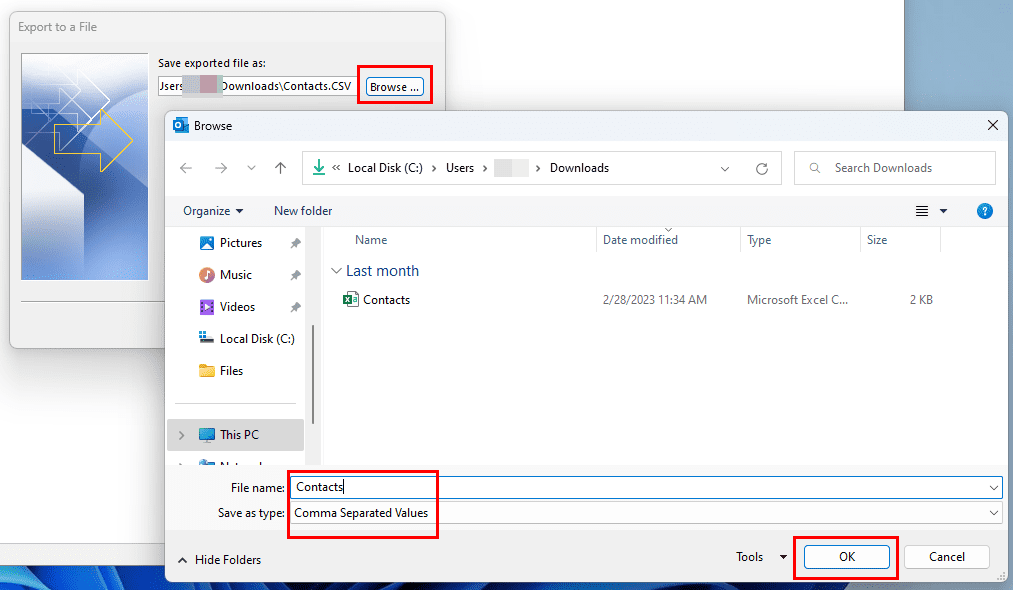The image size is (1013, 590).
Task: Click the Back navigation arrow
Action: pos(186,168)
